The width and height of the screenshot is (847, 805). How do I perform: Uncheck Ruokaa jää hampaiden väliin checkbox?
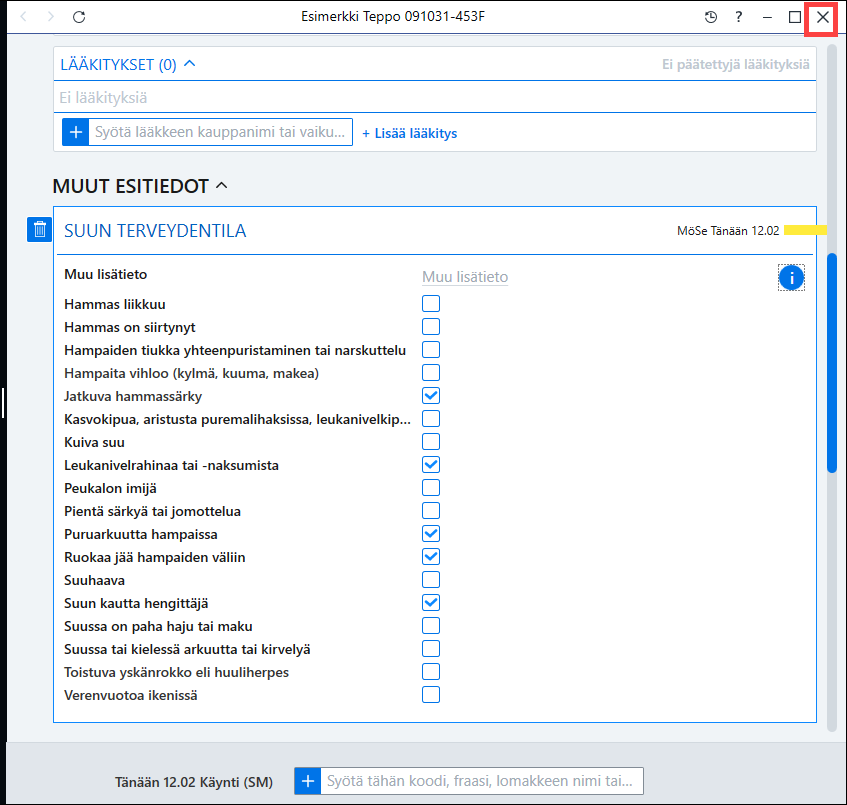431,556
